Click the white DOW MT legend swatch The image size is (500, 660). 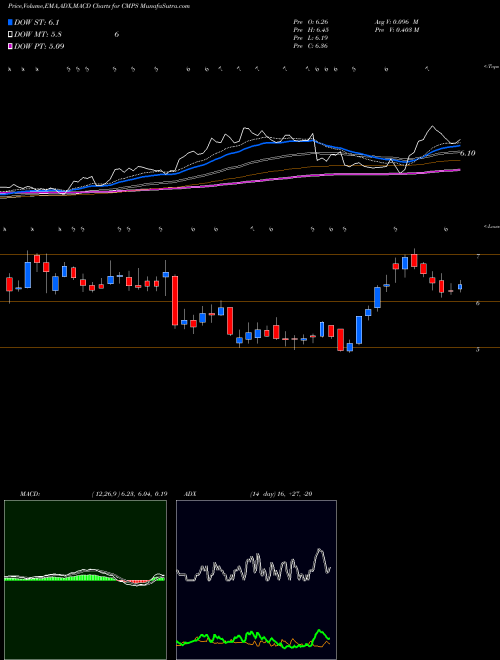[11, 35]
